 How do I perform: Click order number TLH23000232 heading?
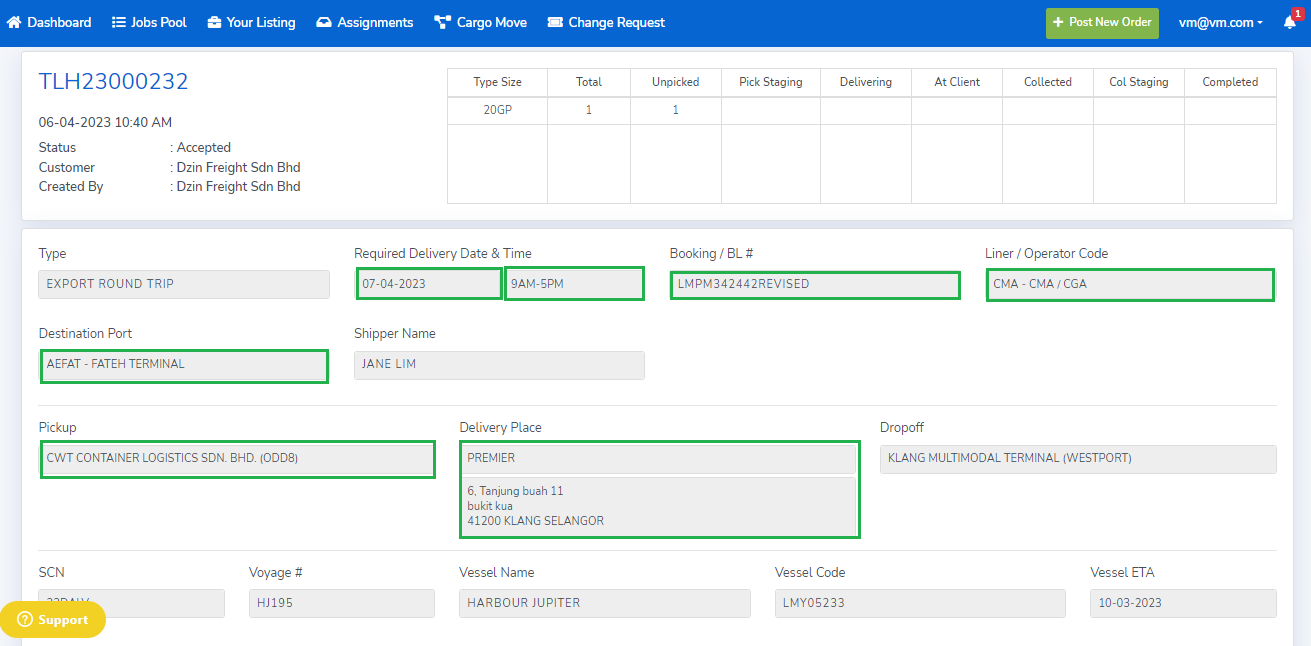[113, 82]
